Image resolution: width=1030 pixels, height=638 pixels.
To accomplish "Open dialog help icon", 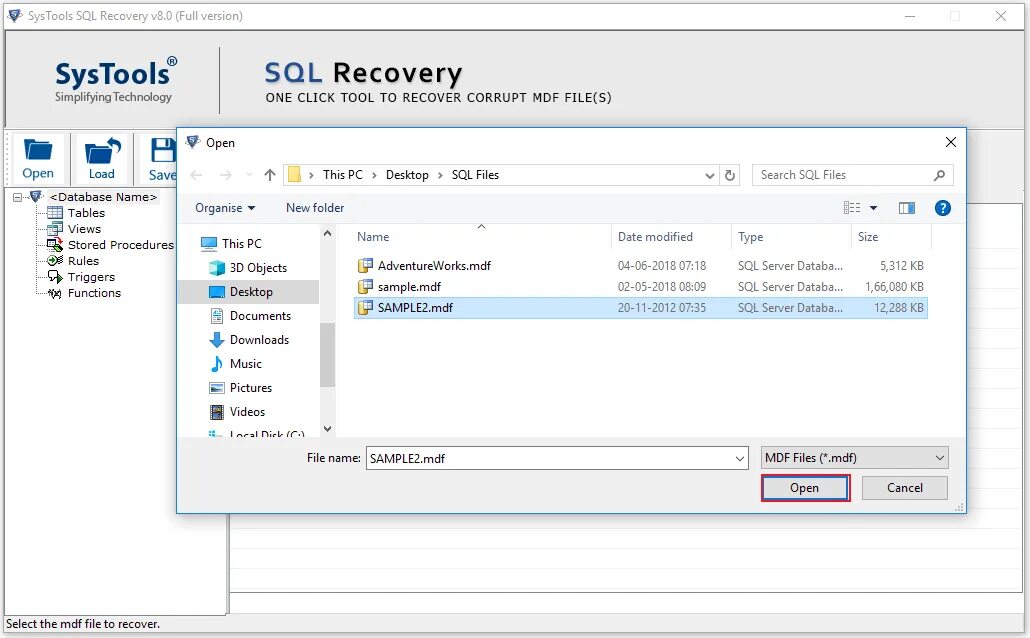I will point(943,208).
